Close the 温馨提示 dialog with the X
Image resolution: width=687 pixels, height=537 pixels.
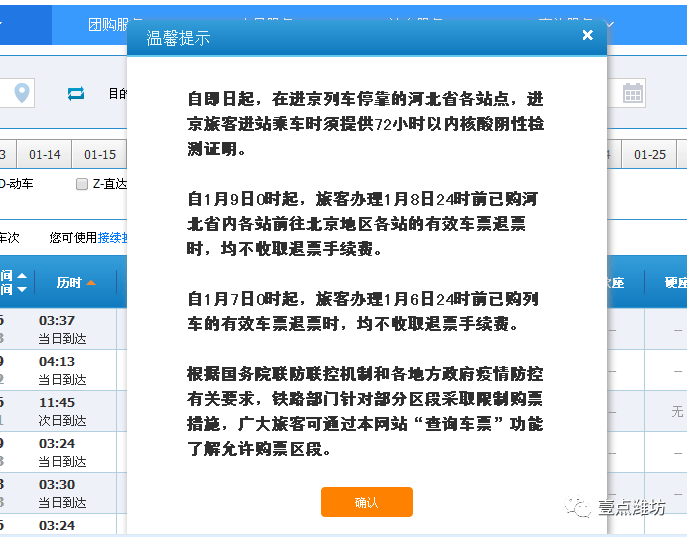(x=588, y=35)
